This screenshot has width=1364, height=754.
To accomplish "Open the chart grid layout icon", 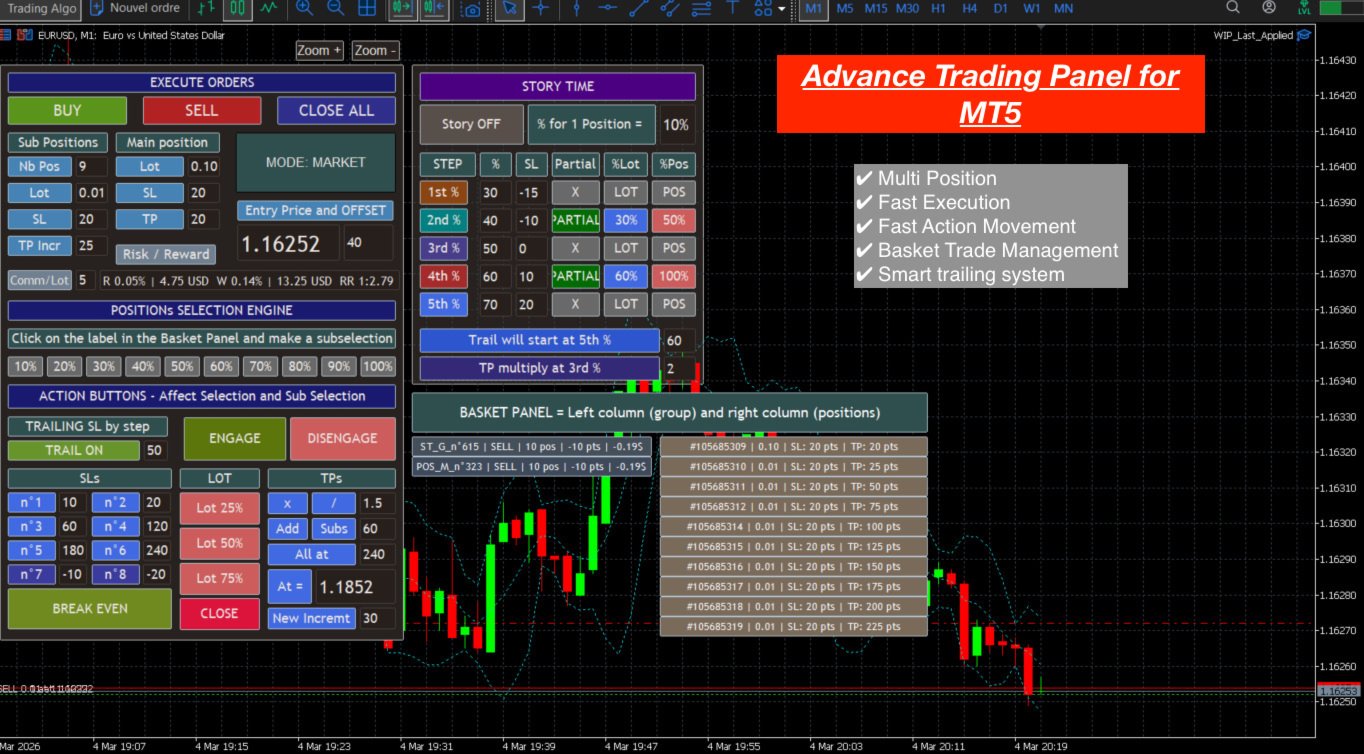I will pos(367,8).
